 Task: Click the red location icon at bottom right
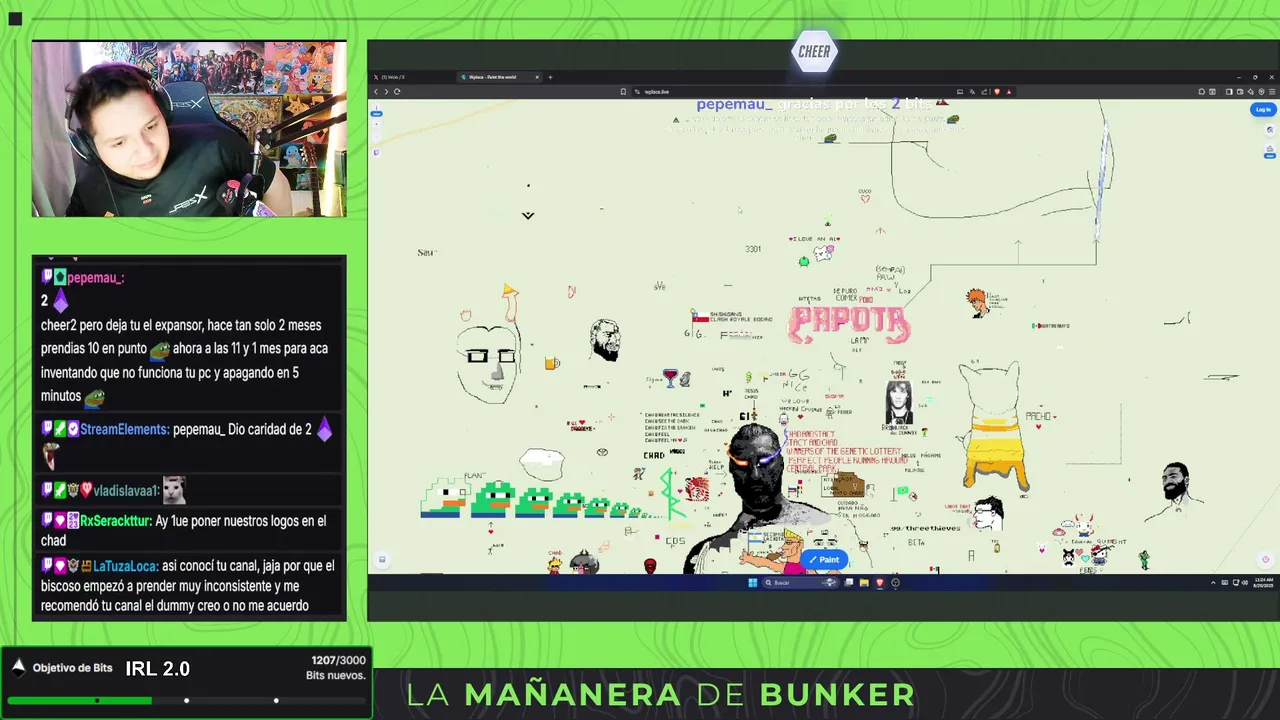point(1265,560)
